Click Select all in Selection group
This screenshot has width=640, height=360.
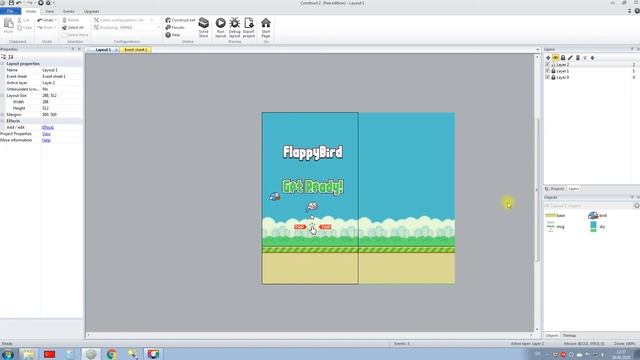coord(73,28)
